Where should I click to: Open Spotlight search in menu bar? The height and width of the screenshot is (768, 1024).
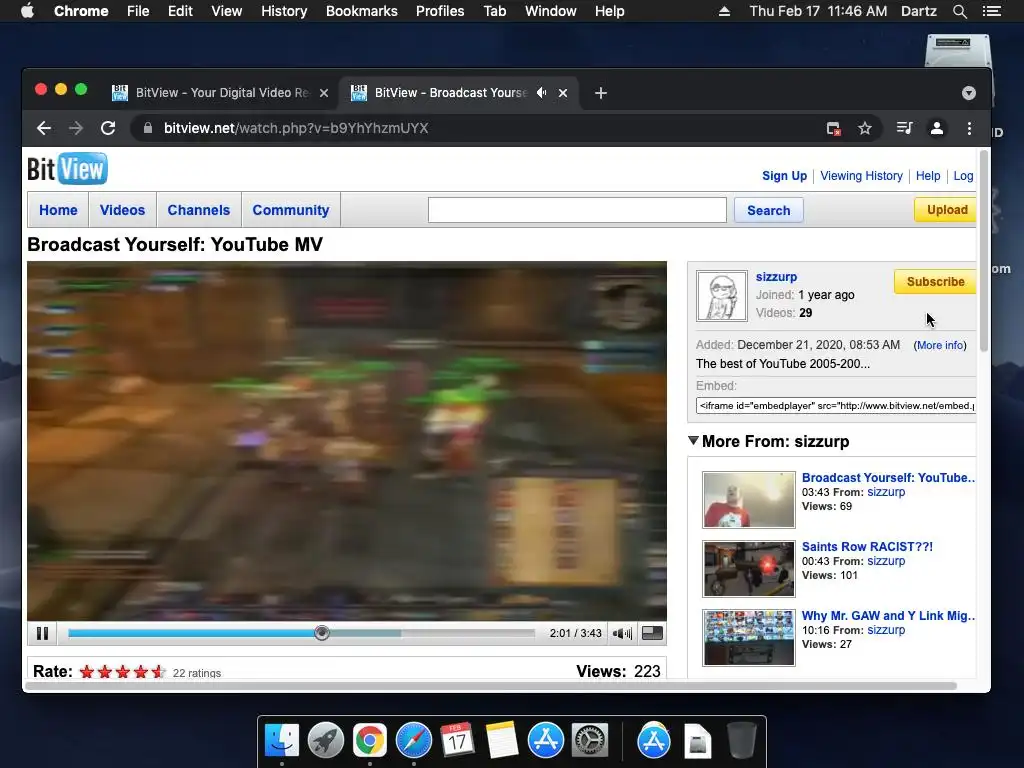click(959, 11)
